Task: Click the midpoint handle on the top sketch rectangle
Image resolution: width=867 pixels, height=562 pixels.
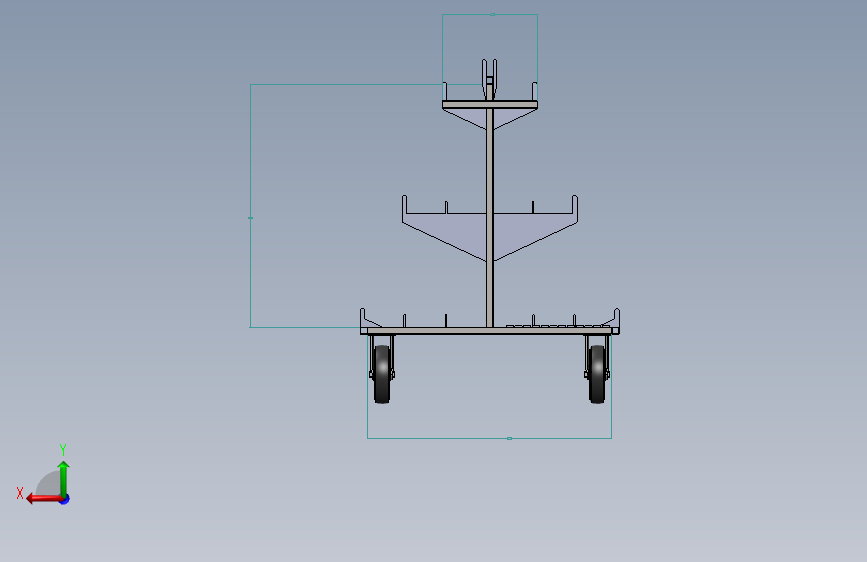Action: pyautogui.click(x=493, y=14)
